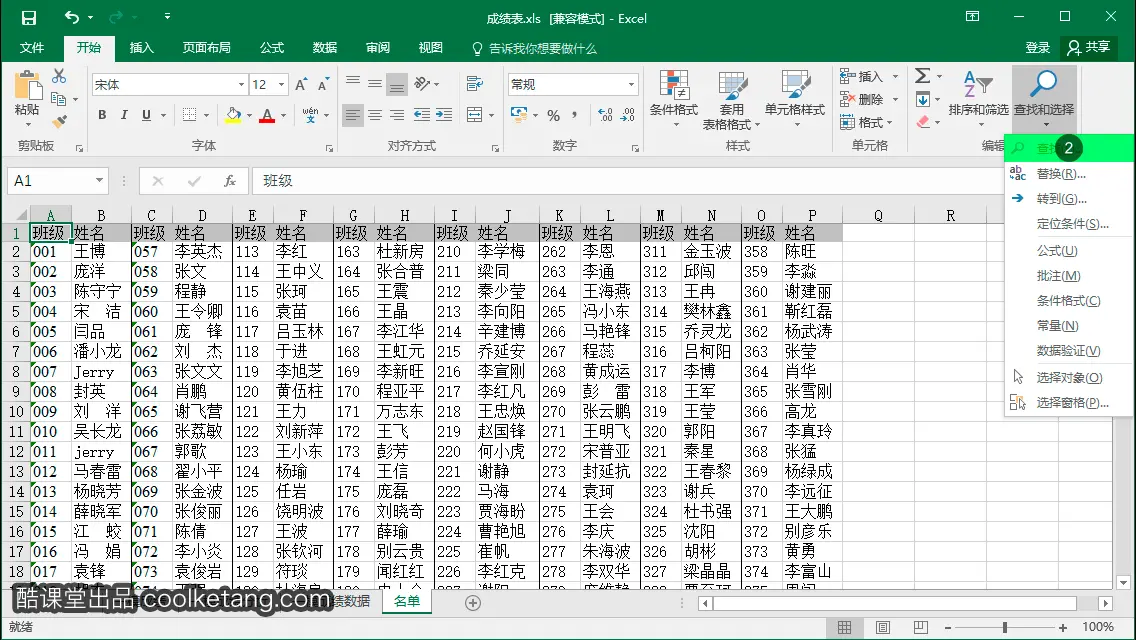Open Conditional Formatting 条件格式
The width and height of the screenshot is (1136, 640).
674,98
